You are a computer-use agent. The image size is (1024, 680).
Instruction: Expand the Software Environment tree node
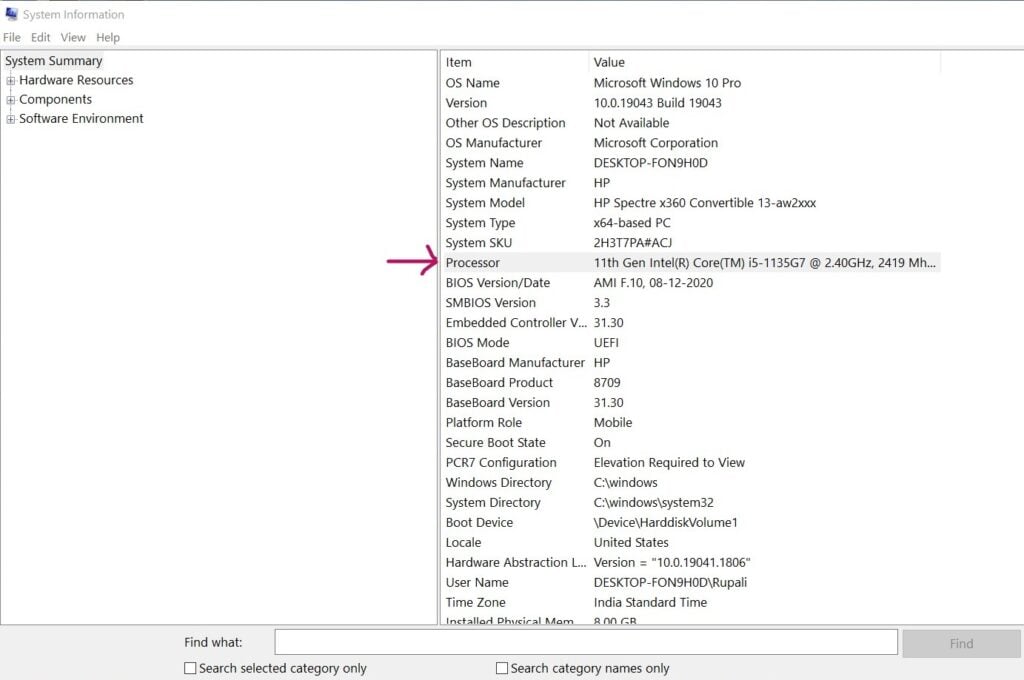tap(10, 118)
